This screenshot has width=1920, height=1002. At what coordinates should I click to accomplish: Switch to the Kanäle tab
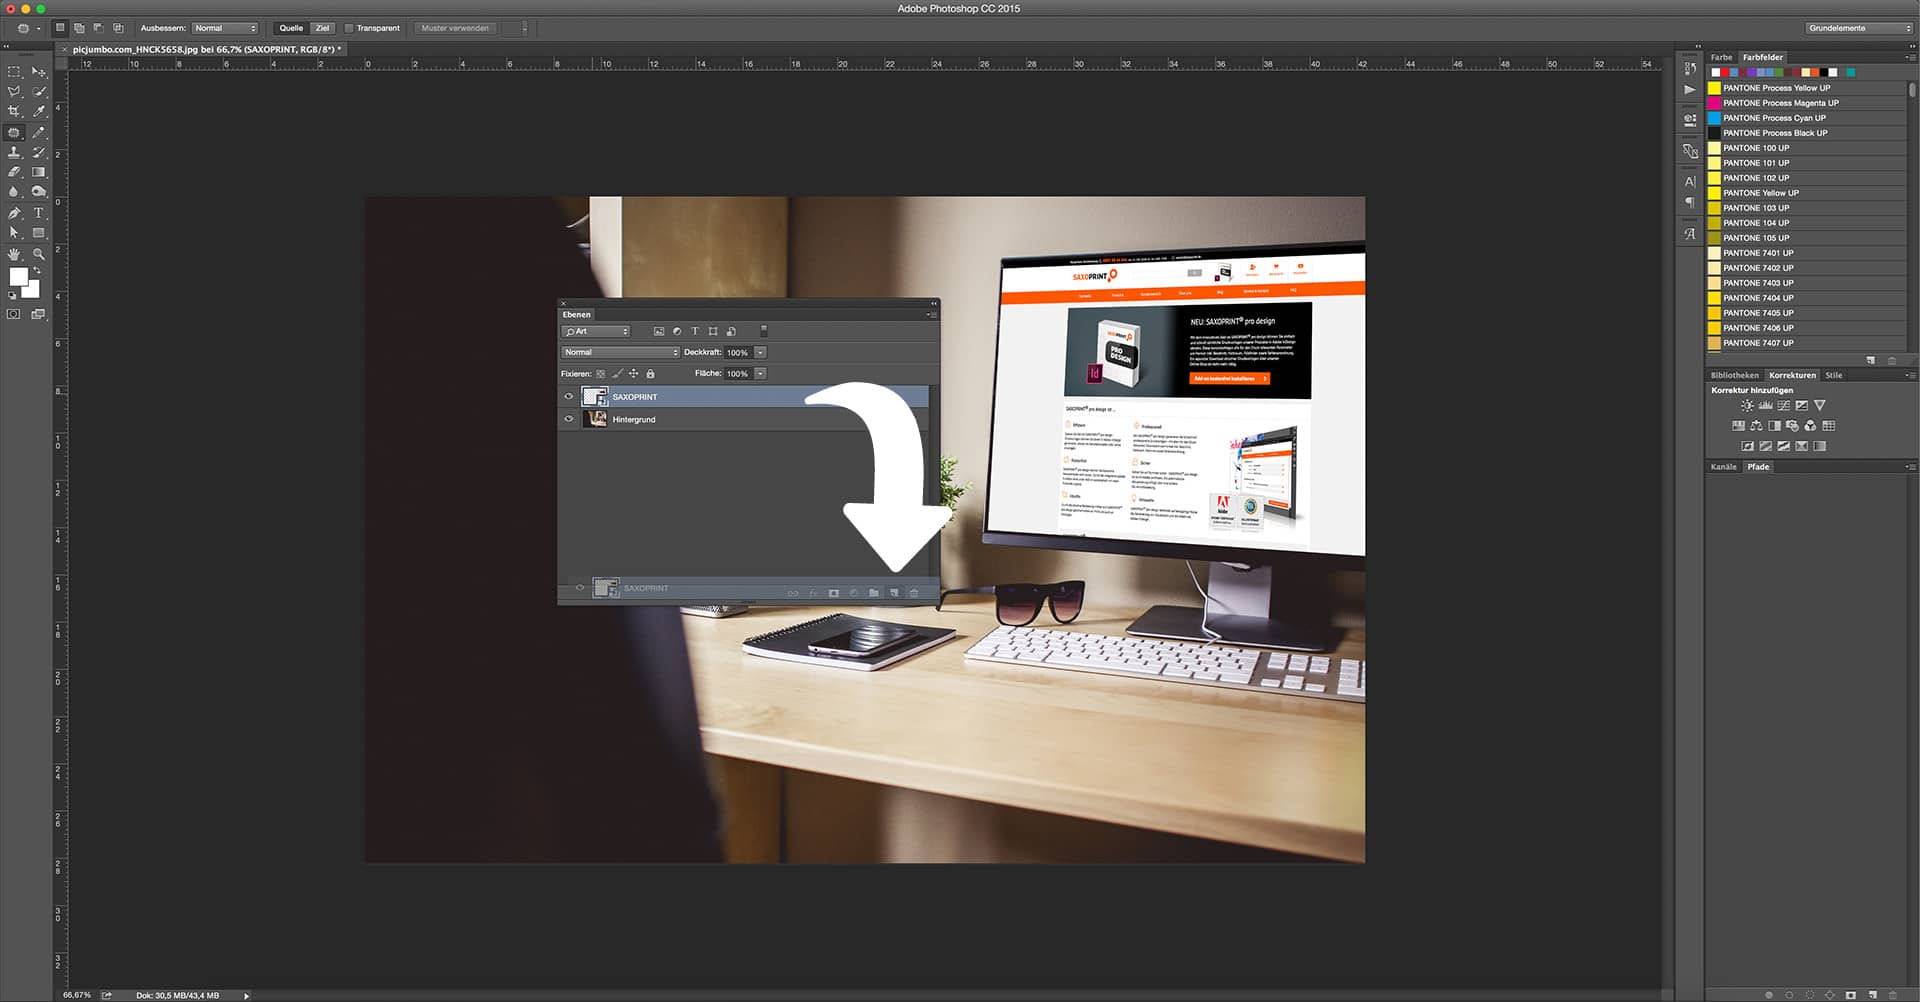1722,467
